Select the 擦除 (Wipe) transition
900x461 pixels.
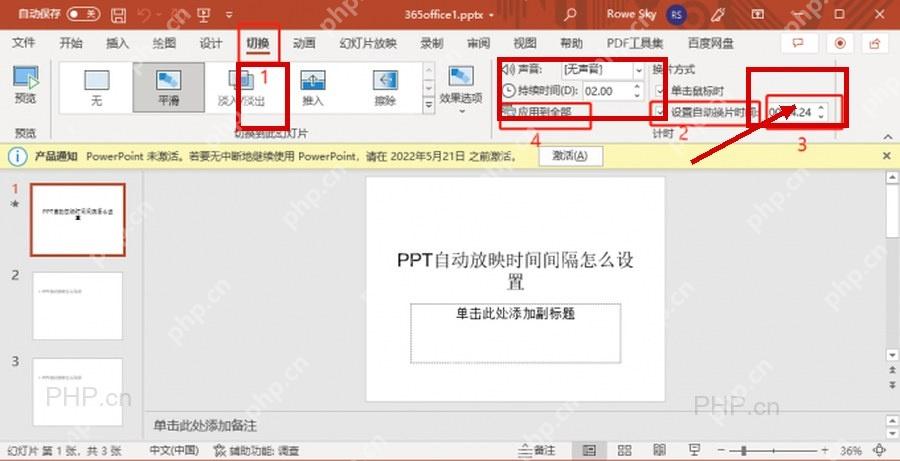pyautogui.click(x=385, y=87)
